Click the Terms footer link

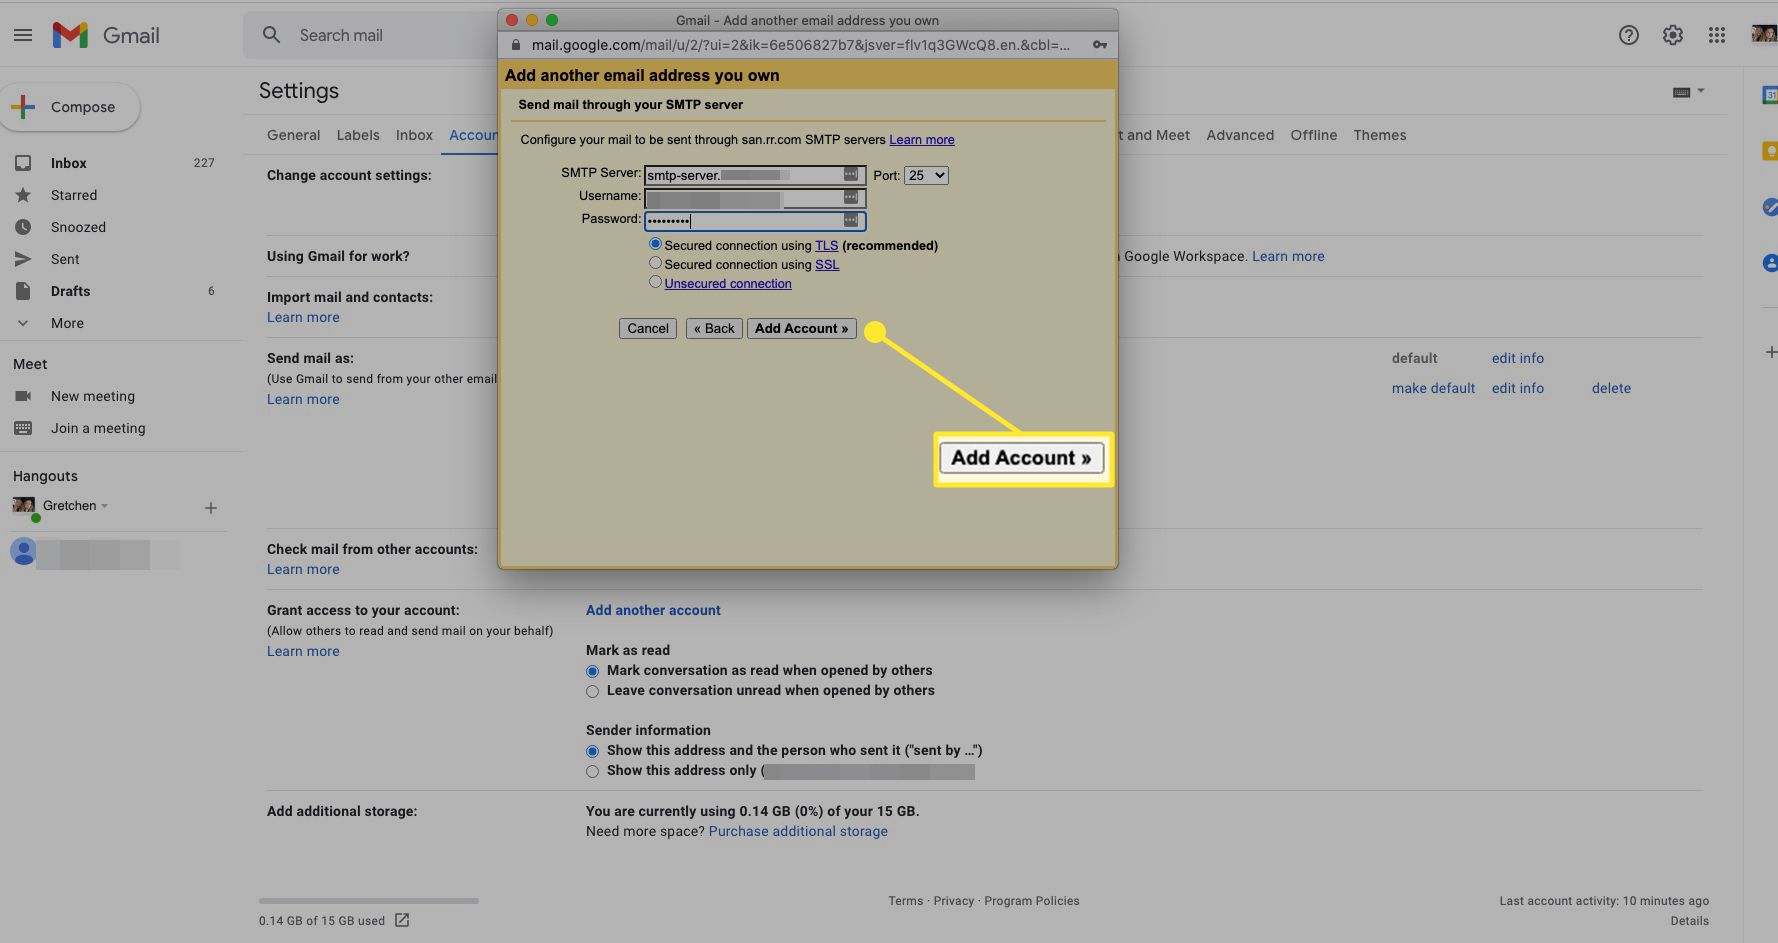click(x=906, y=901)
